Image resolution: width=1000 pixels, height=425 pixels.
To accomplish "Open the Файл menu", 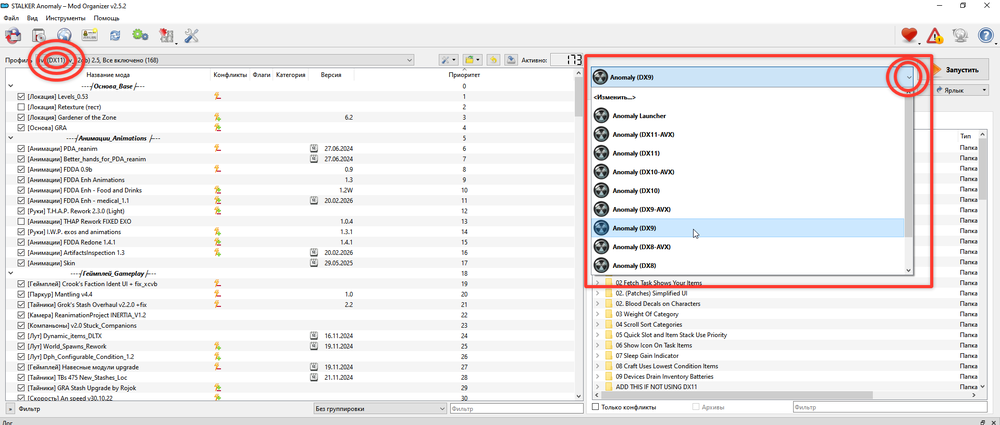I will tap(10, 18).
